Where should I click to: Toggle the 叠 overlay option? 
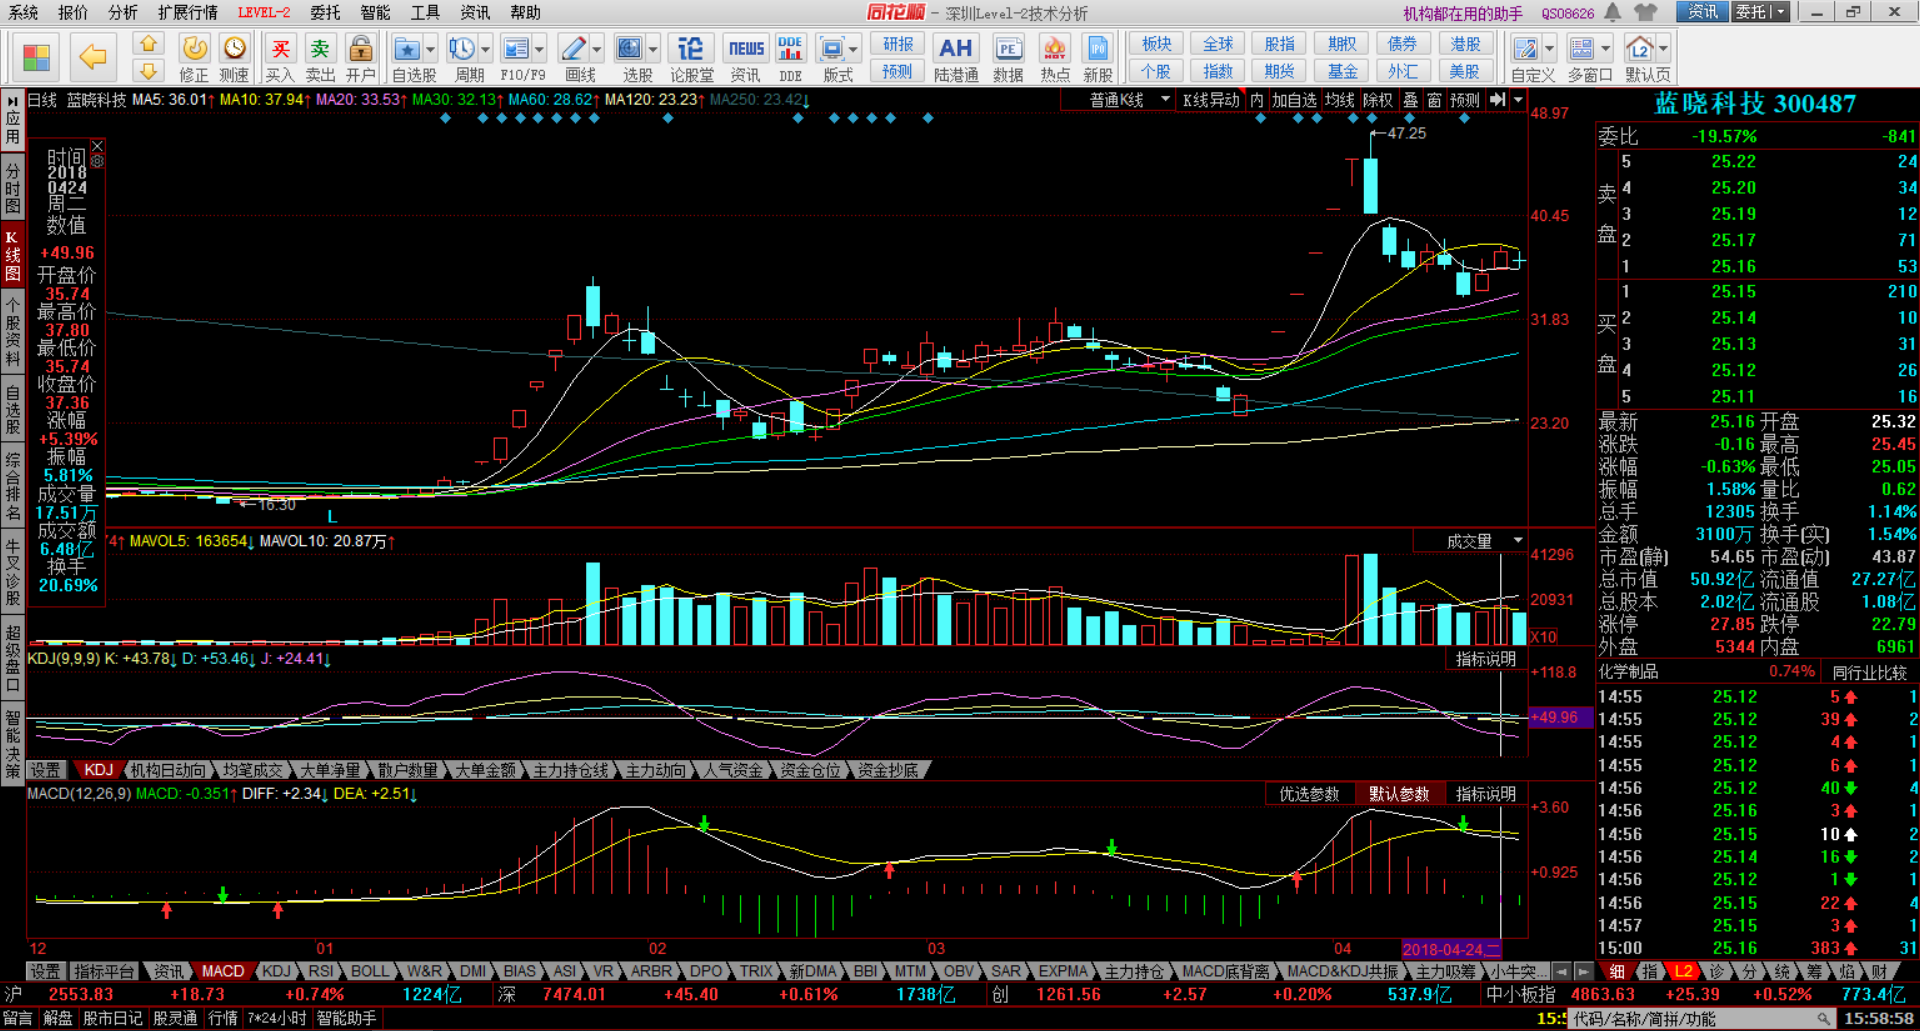(x=1411, y=100)
